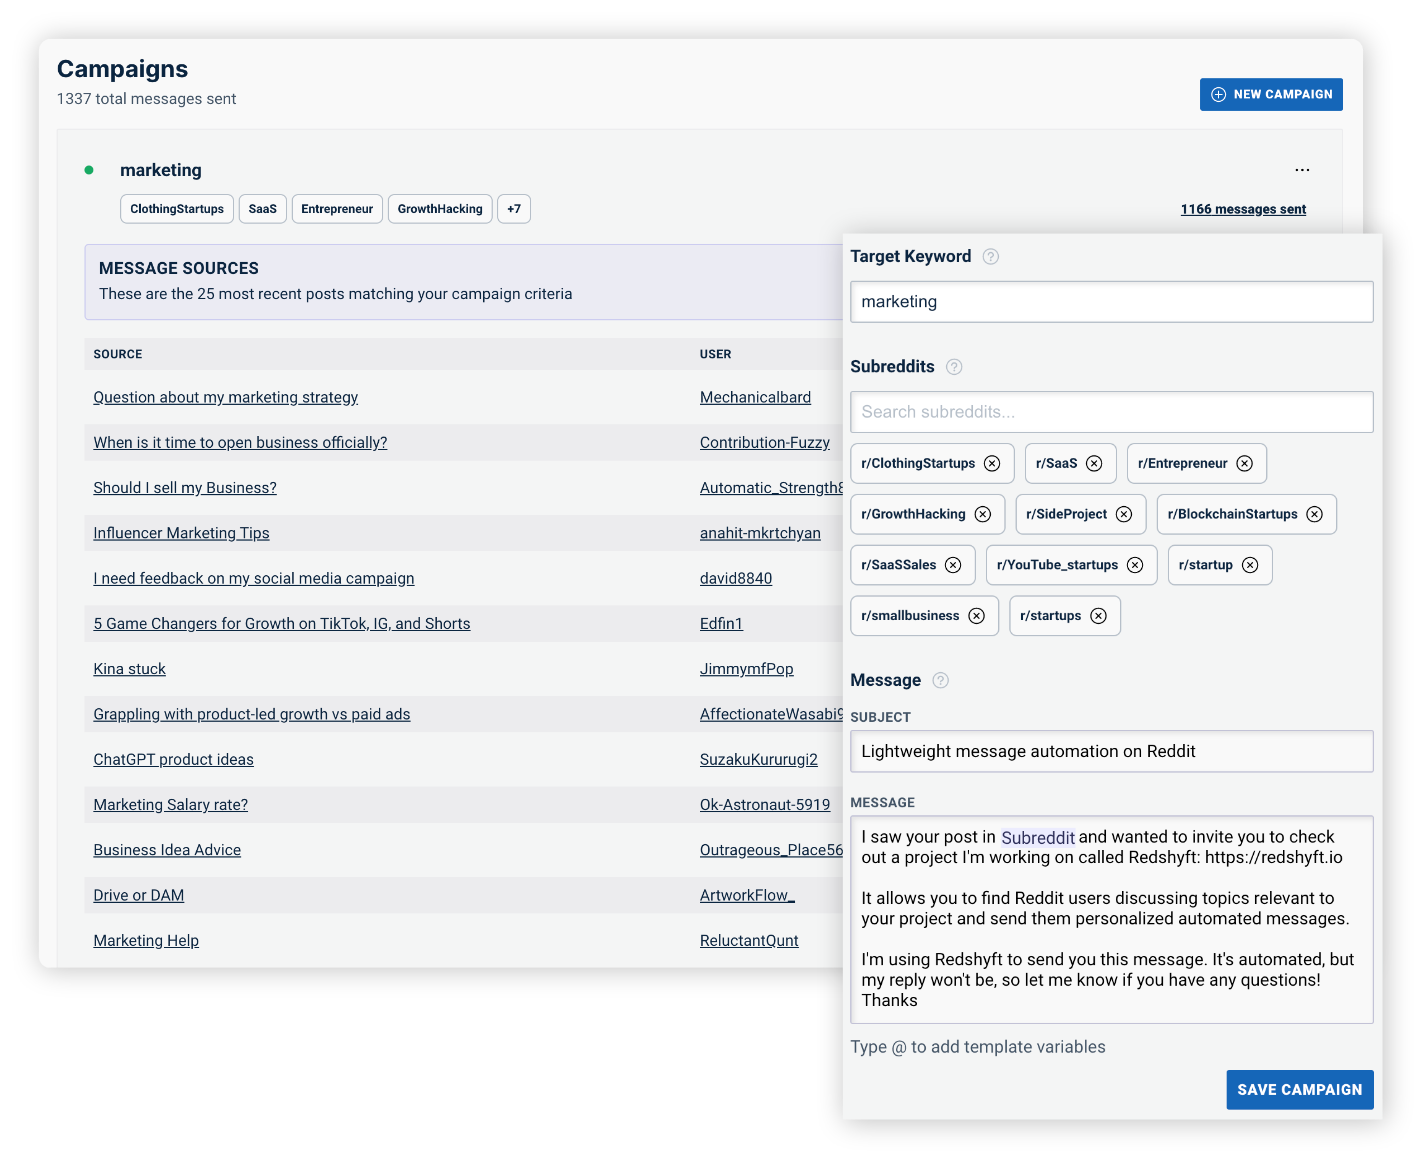Click the SOURCE column header
This screenshot has height=1161, width=1424.
(118, 354)
